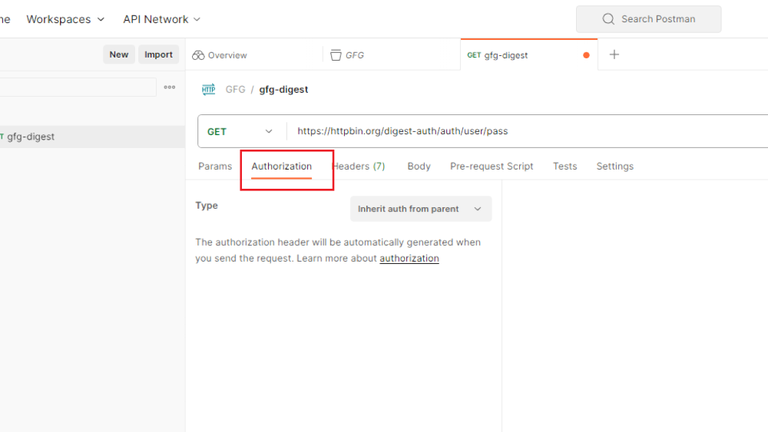Click the Import button
Viewport: 768px width, 432px height.
[x=158, y=54]
